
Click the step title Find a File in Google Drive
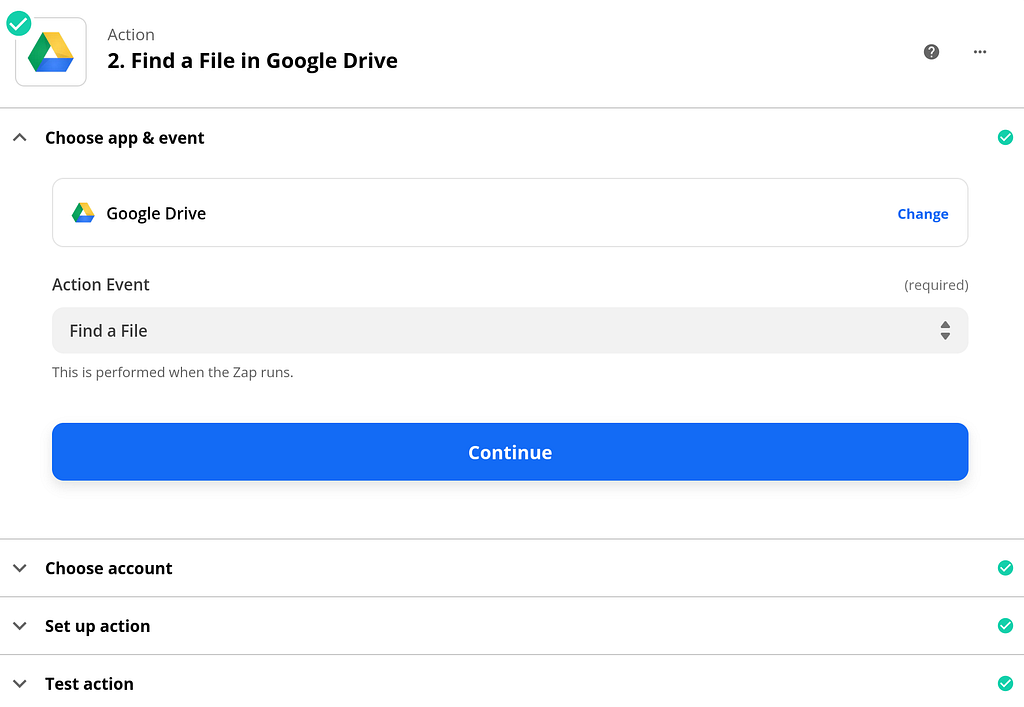pos(252,61)
